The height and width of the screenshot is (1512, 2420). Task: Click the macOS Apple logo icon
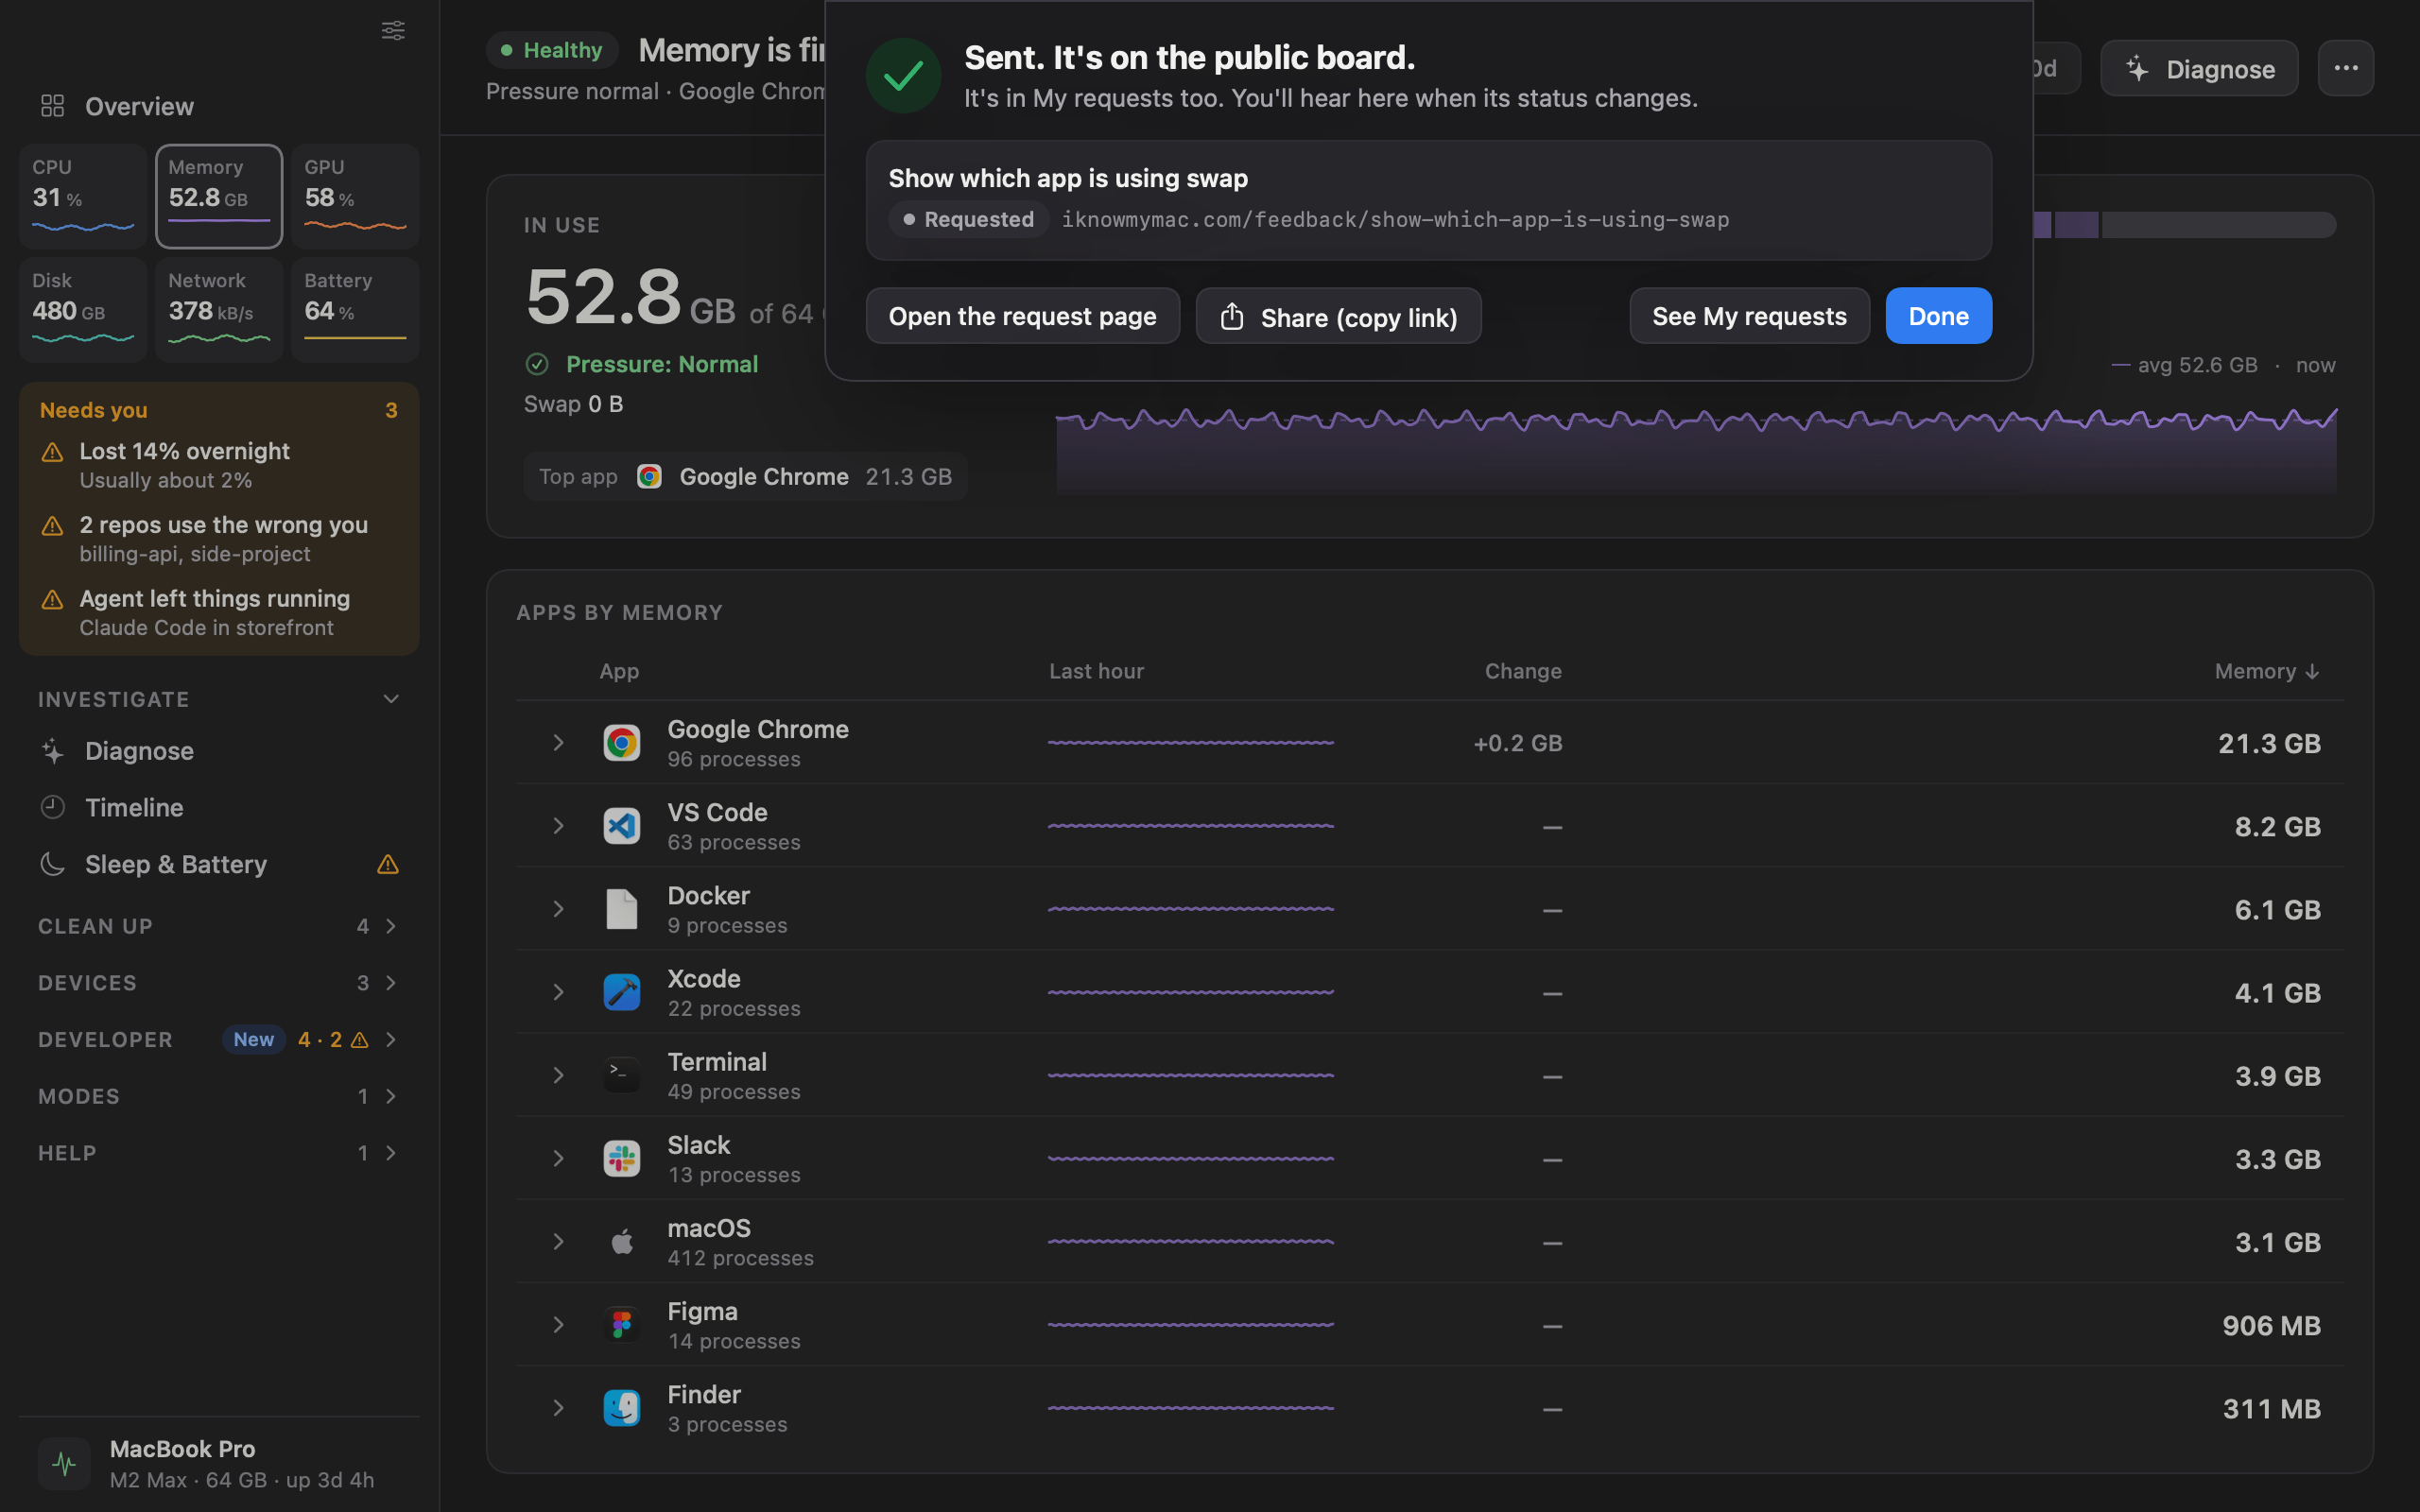coord(621,1241)
